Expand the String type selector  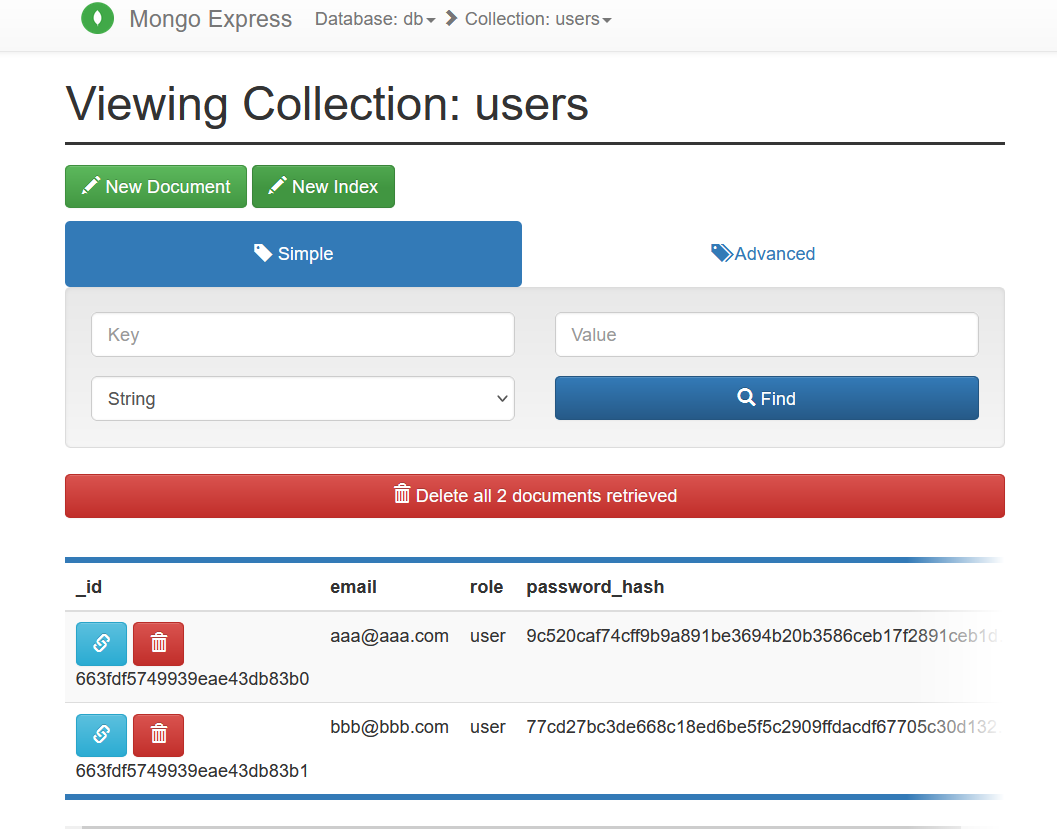click(303, 398)
